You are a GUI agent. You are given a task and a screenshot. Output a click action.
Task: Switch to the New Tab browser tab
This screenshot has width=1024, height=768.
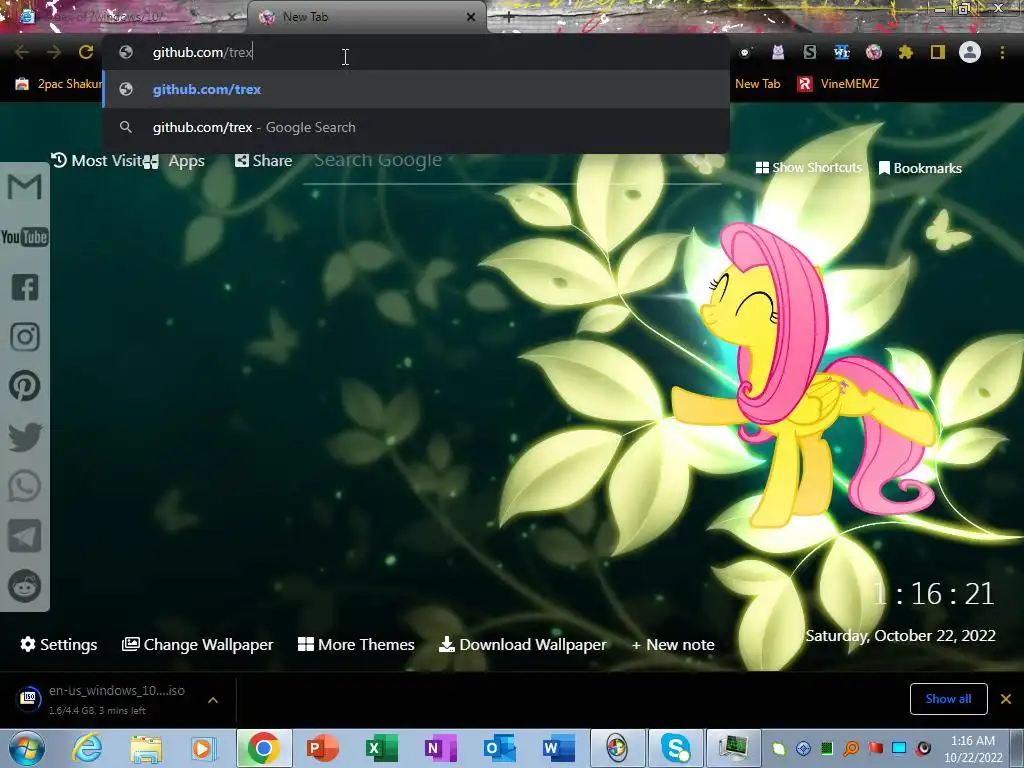click(366, 17)
